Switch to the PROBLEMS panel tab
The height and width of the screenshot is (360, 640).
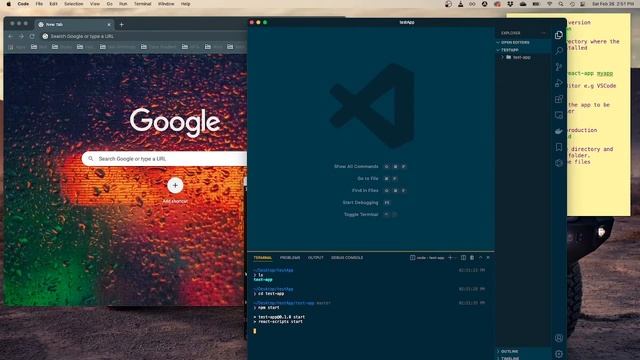[x=290, y=258]
